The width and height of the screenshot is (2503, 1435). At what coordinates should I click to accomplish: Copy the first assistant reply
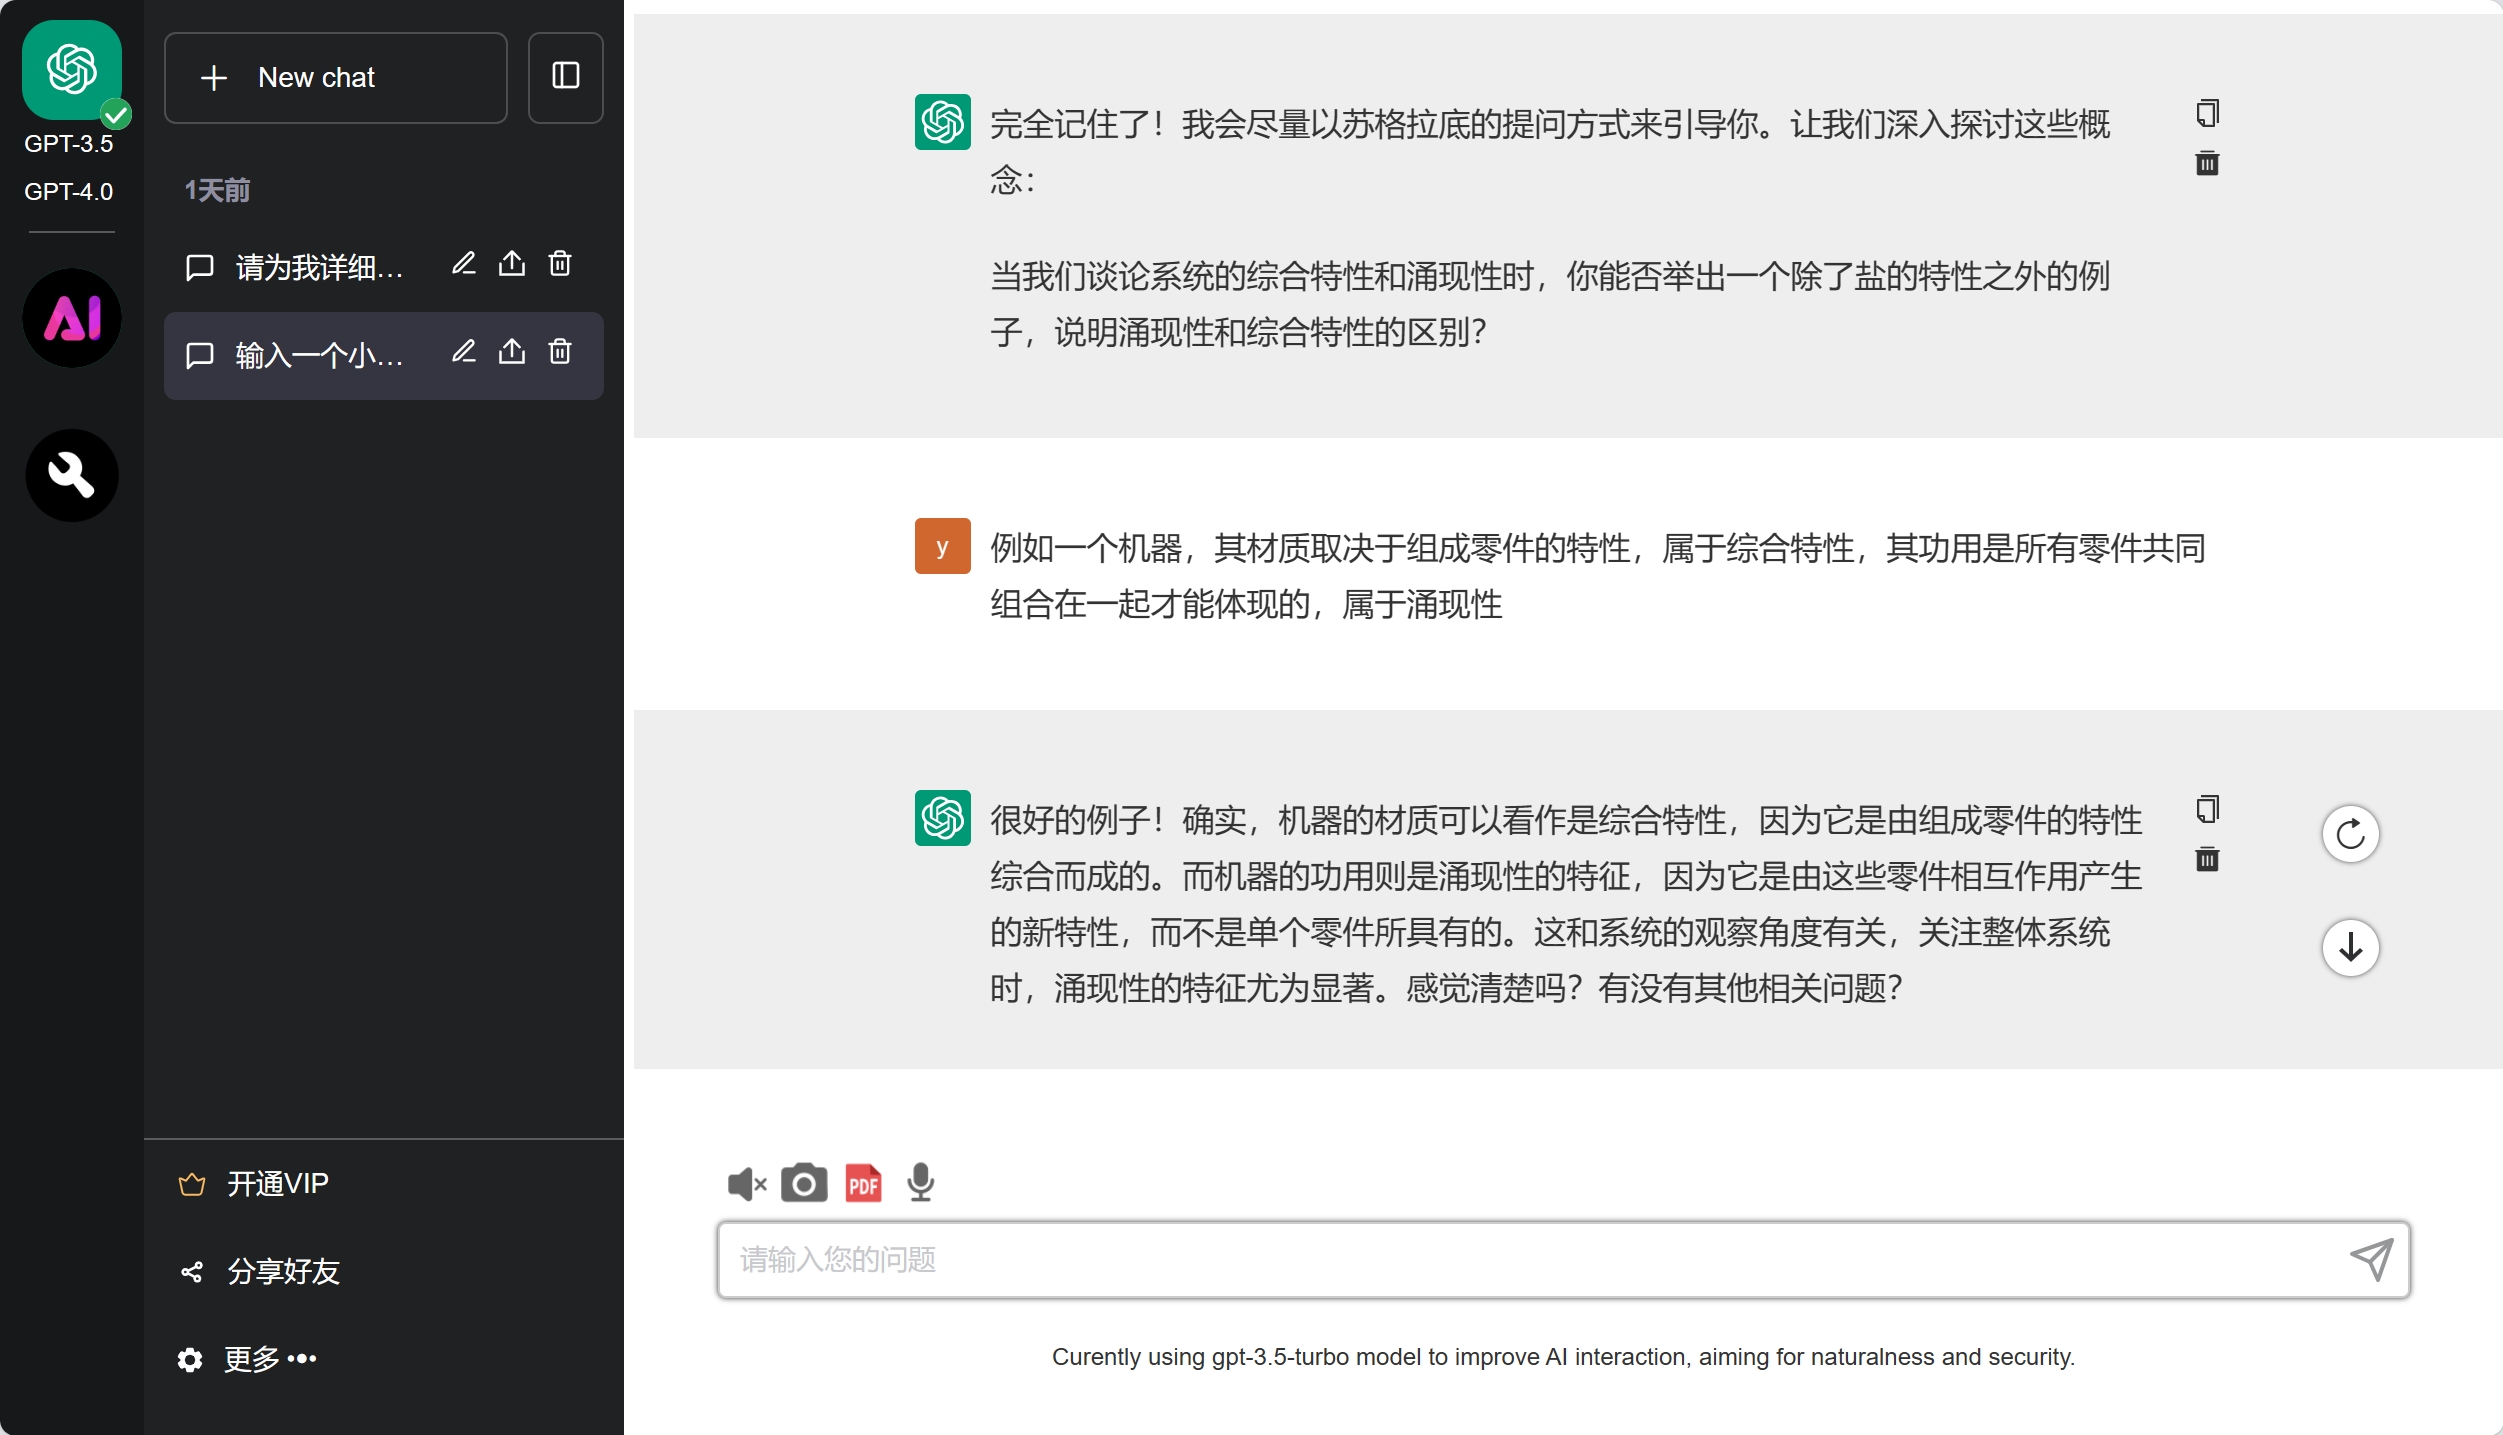2207,113
